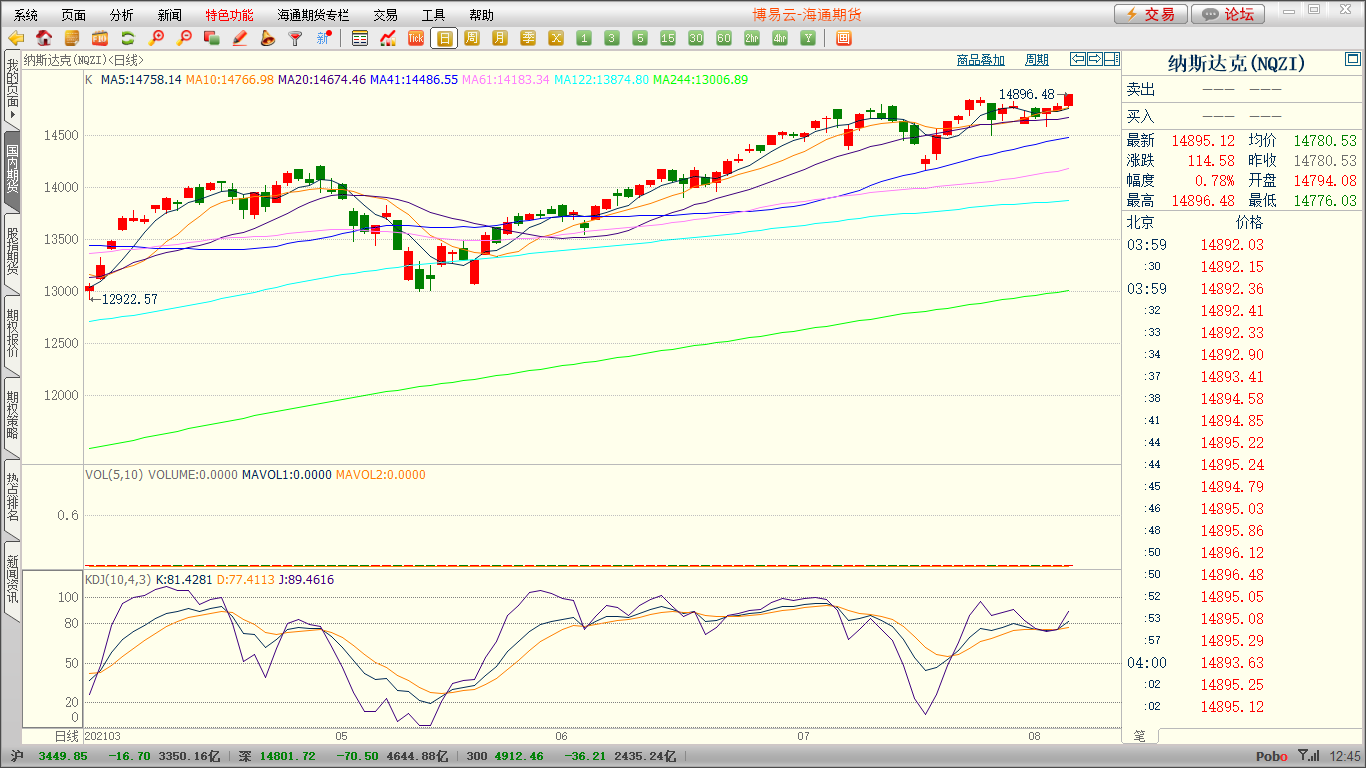Go to next instrument with right arrow box
This screenshot has height=768, width=1366.
coord(1095,59)
